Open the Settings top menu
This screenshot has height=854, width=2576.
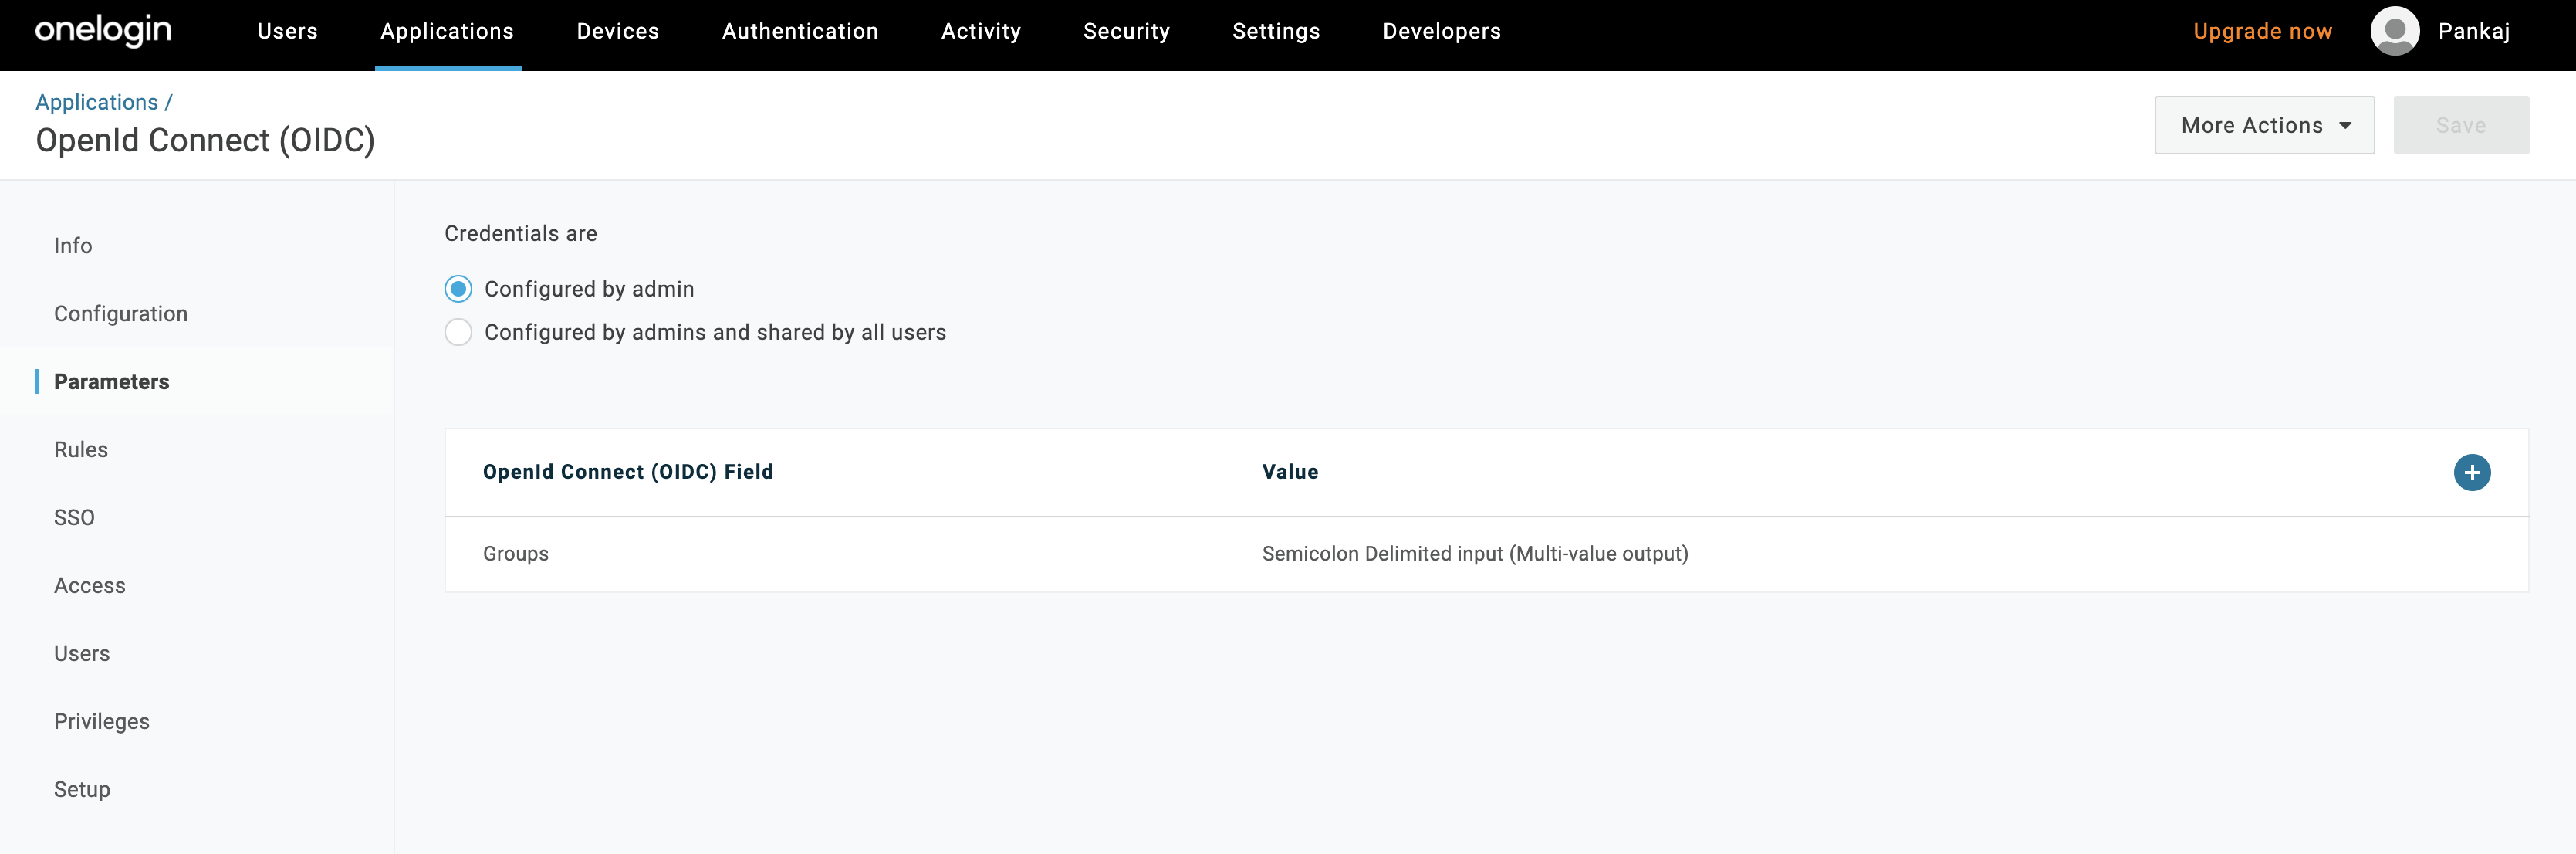point(1276,32)
